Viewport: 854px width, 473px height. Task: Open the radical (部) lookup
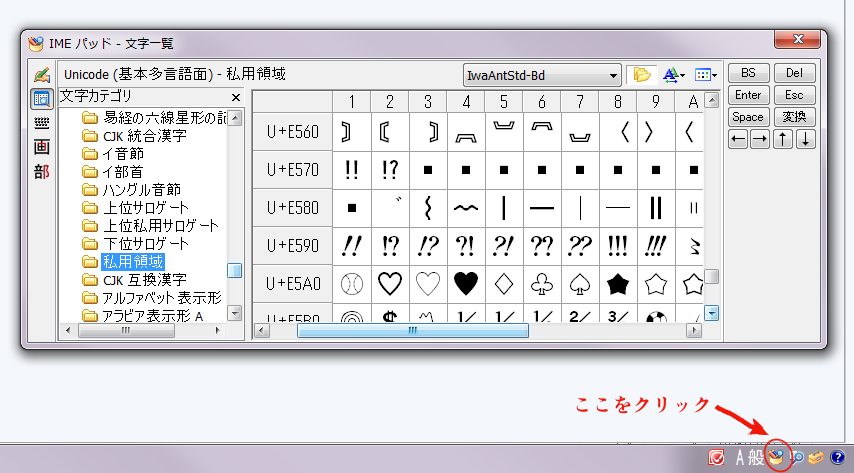tap(41, 171)
